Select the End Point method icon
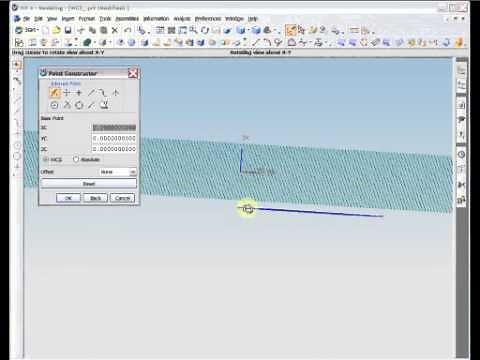This screenshot has height=360, width=480. pos(91,93)
